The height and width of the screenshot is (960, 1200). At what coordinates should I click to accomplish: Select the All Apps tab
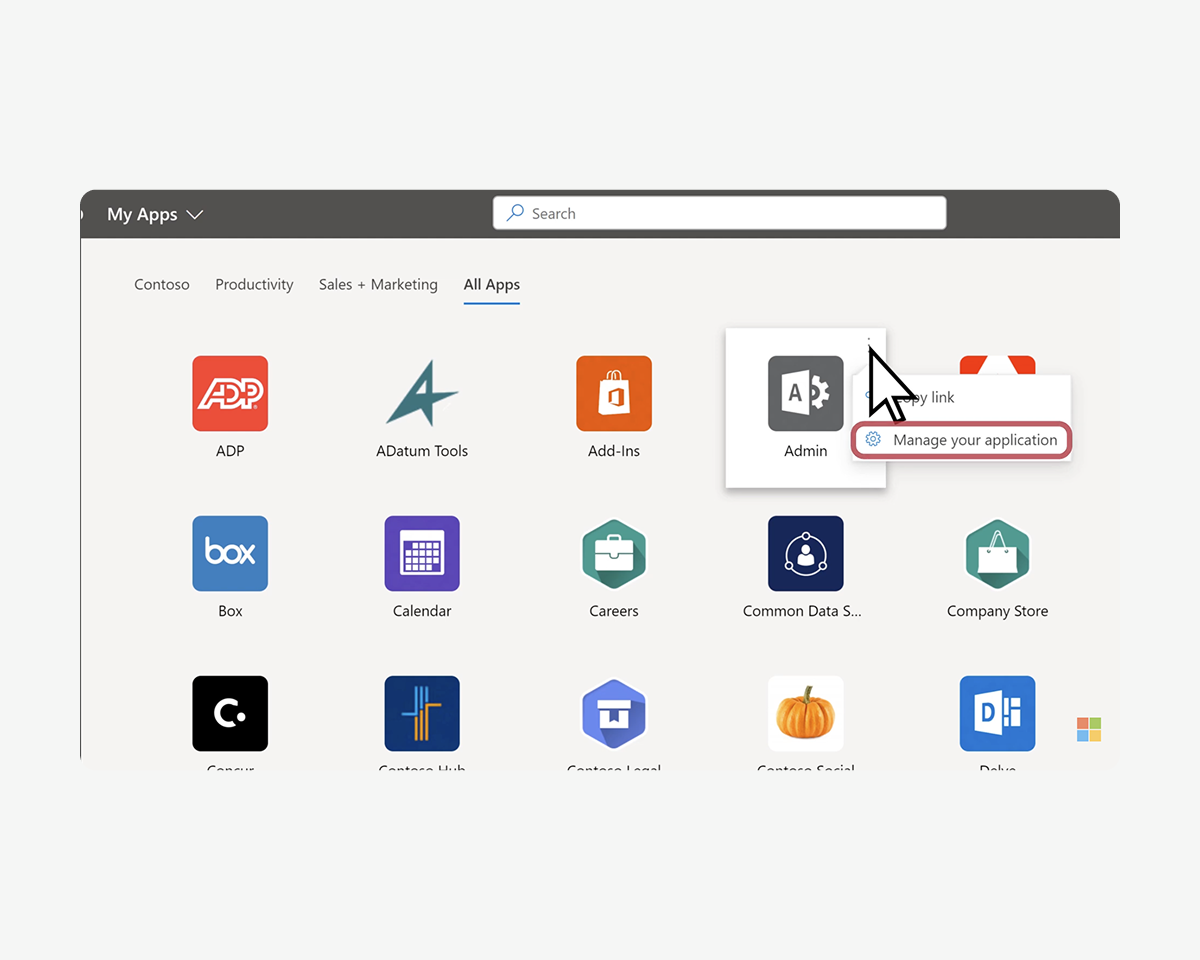pyautogui.click(x=492, y=284)
